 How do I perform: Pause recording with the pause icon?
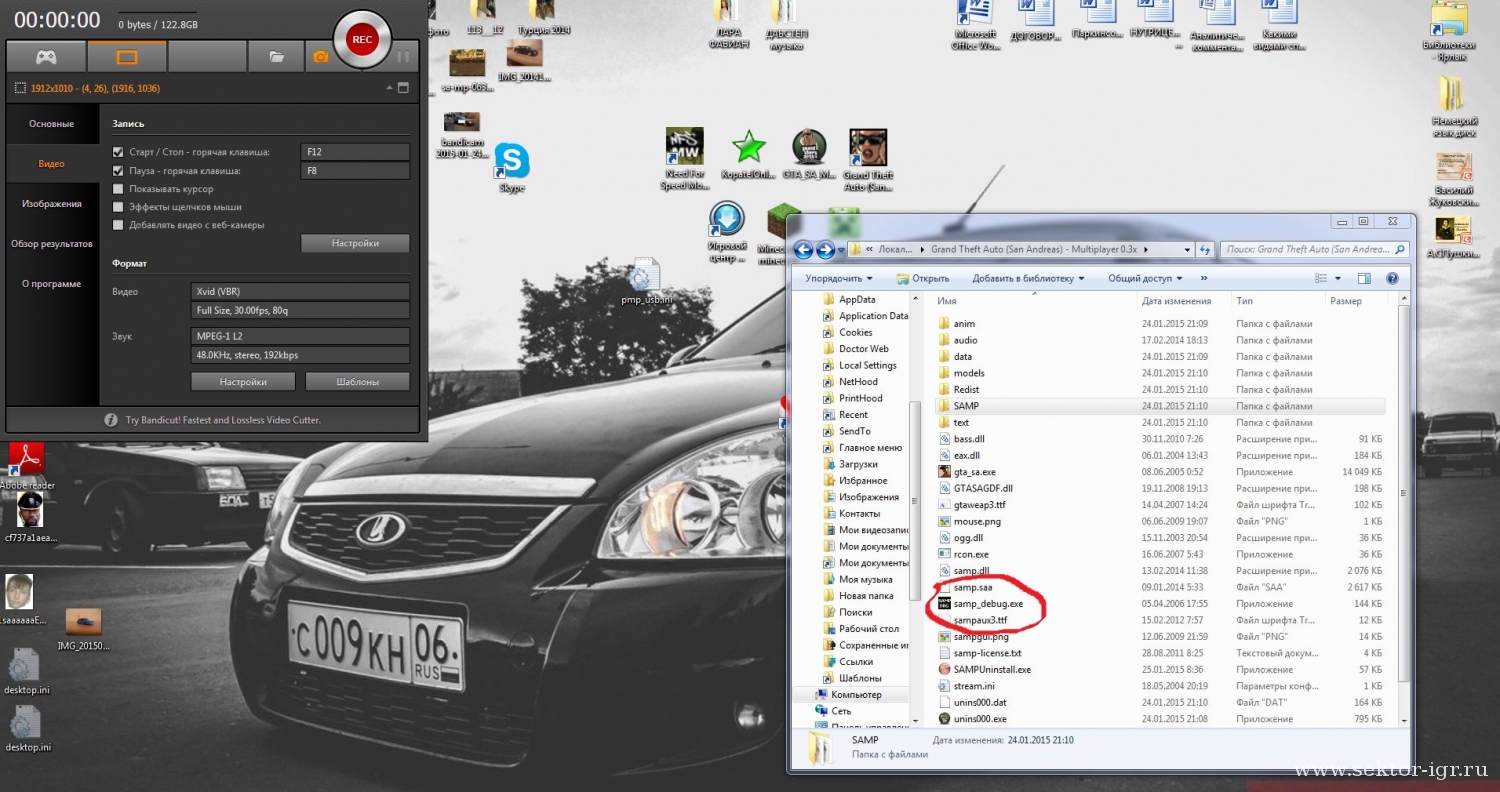403,57
